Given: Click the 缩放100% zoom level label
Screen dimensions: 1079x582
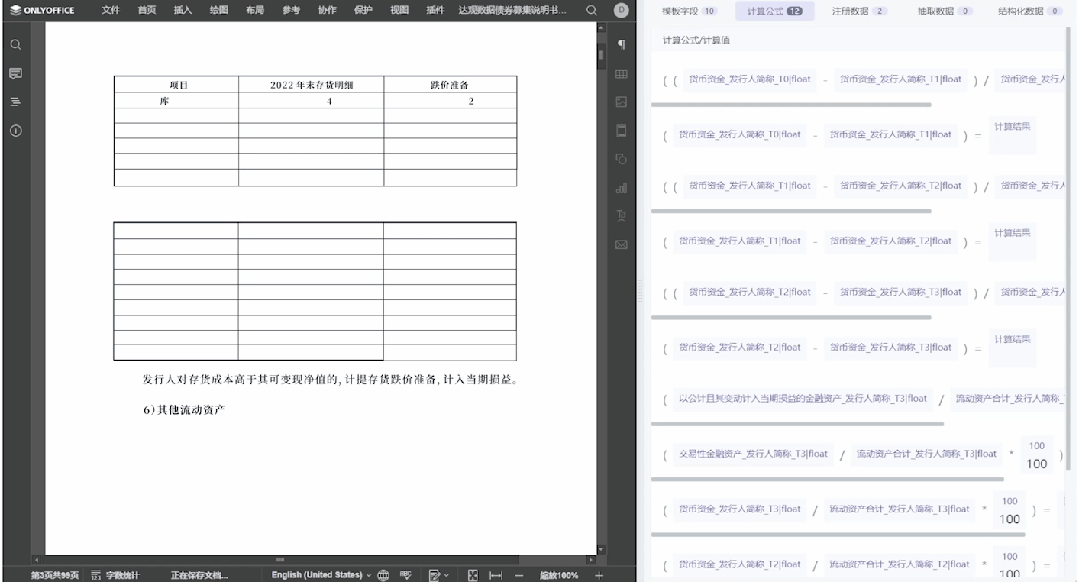Looking at the screenshot, I should (559, 575).
